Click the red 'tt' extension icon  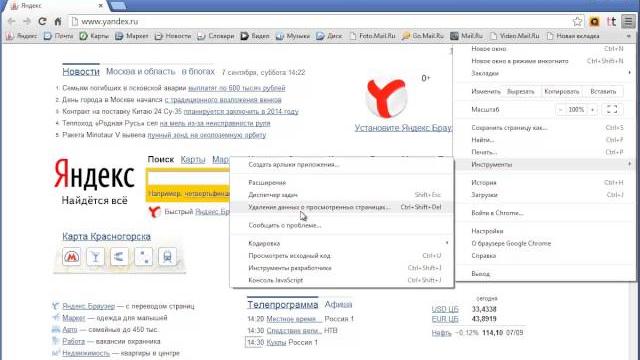coord(611,22)
